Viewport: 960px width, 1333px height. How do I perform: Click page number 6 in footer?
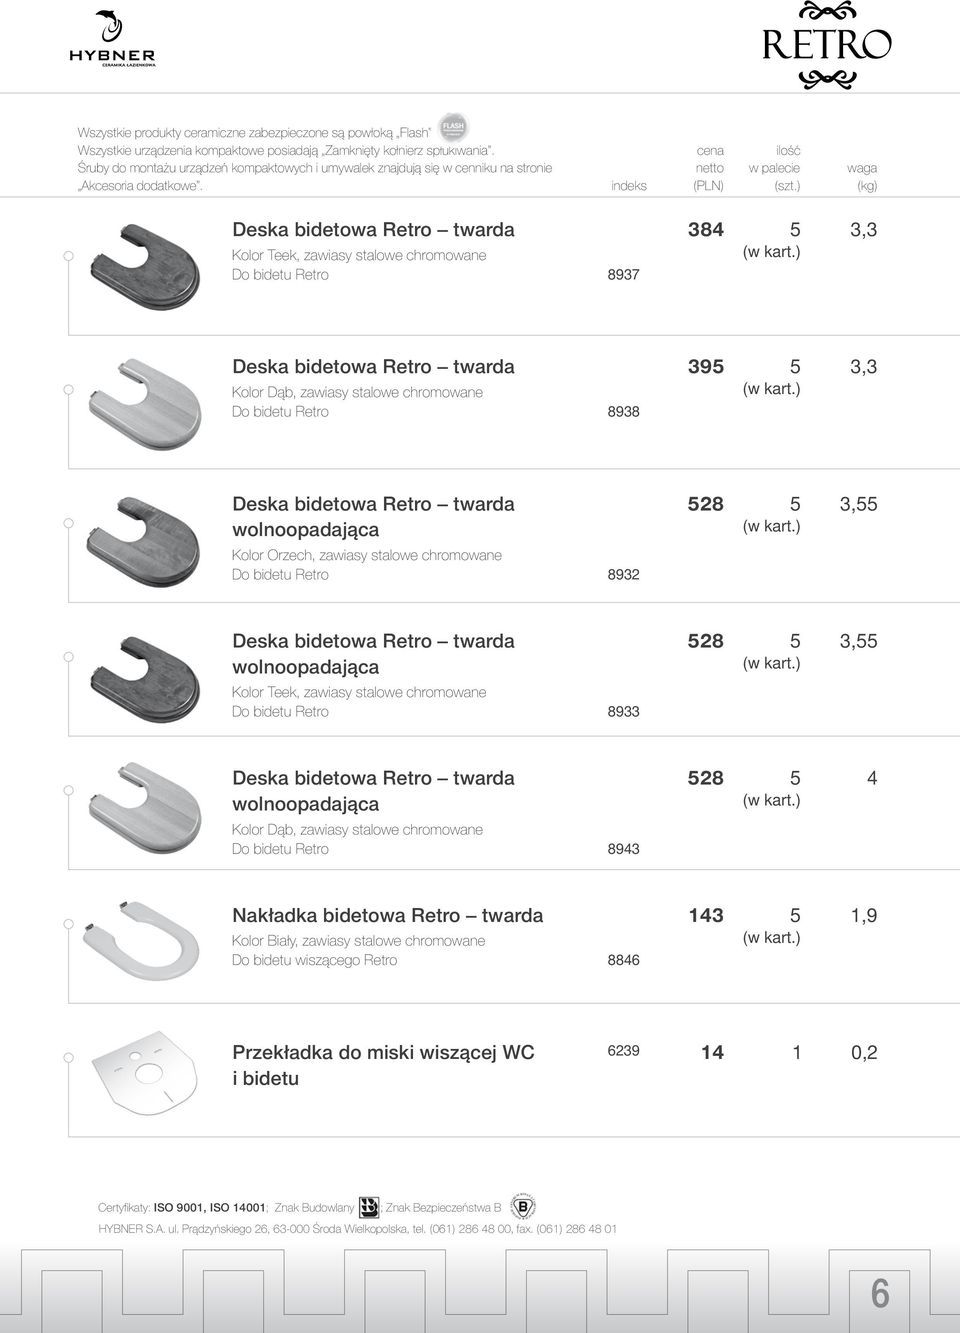[879, 1293]
